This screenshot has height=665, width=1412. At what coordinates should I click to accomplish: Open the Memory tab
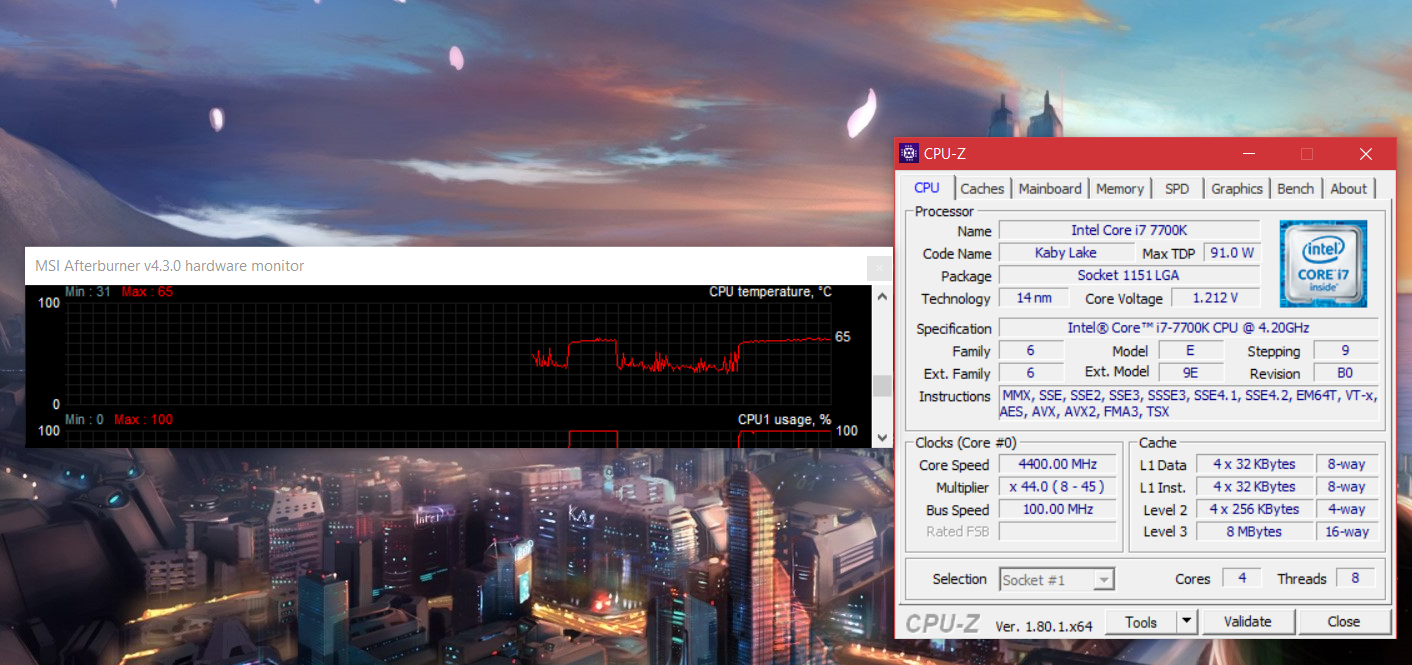point(1119,188)
